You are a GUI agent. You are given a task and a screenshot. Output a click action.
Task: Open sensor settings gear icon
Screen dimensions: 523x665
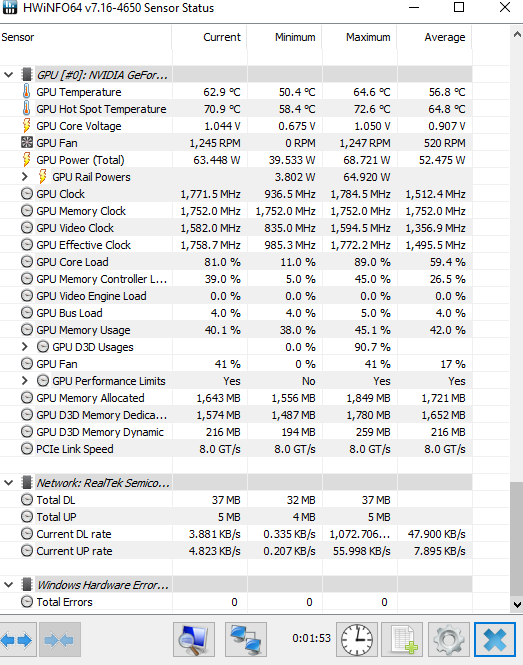point(449,640)
